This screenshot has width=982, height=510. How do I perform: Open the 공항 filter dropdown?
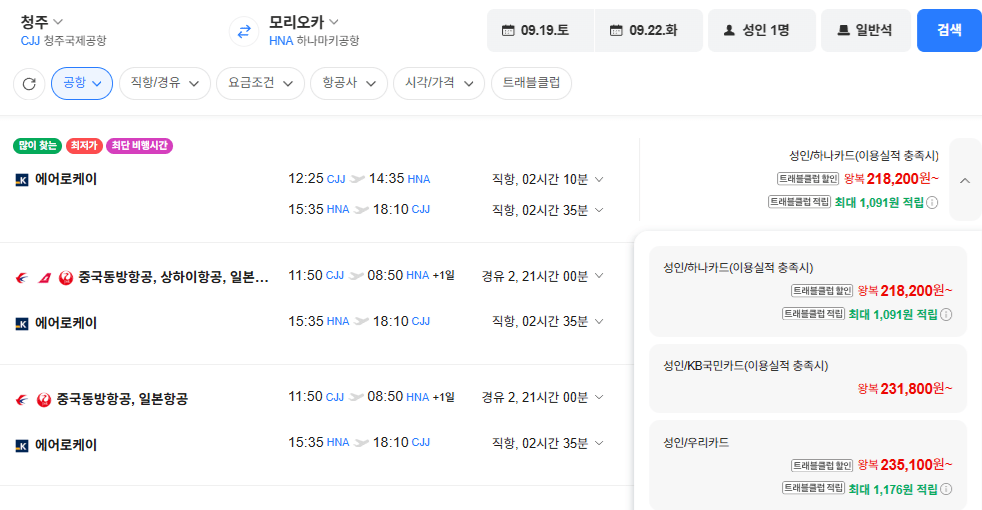pyautogui.click(x=82, y=83)
